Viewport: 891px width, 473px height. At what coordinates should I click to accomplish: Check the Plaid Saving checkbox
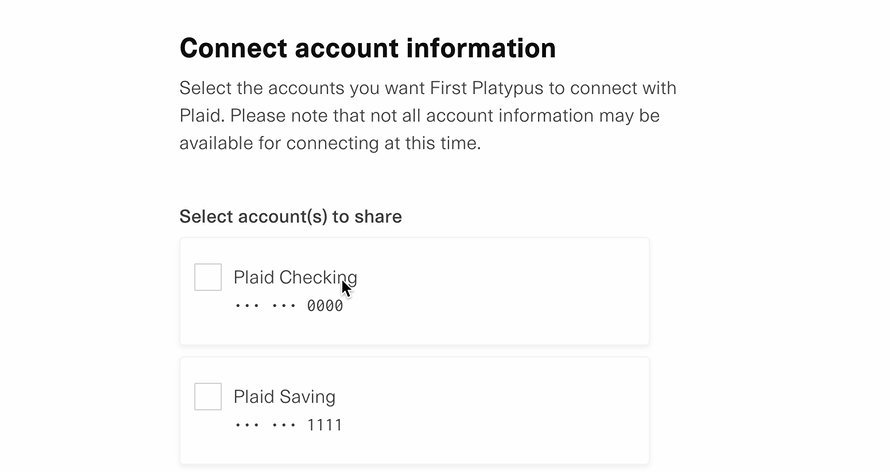pyautogui.click(x=208, y=396)
